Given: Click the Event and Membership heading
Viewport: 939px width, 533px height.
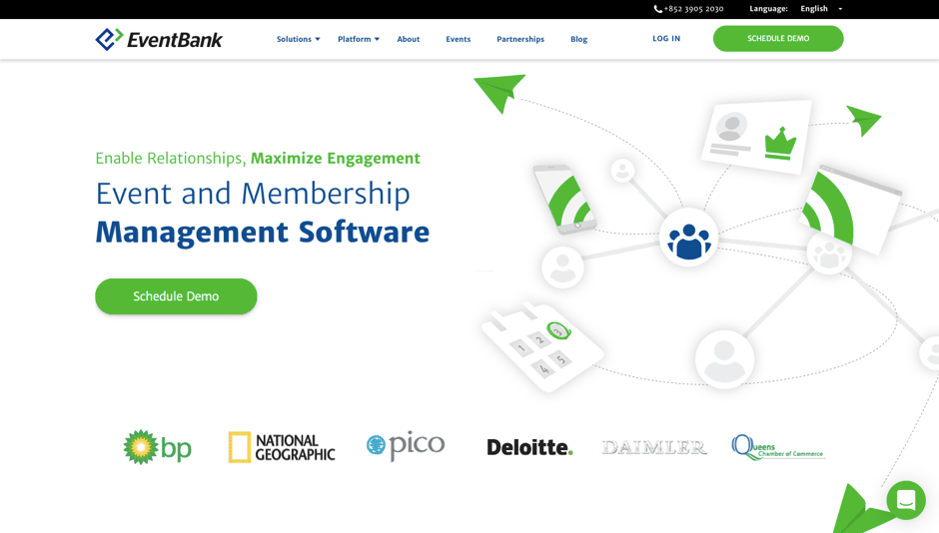Looking at the screenshot, I should (253, 193).
